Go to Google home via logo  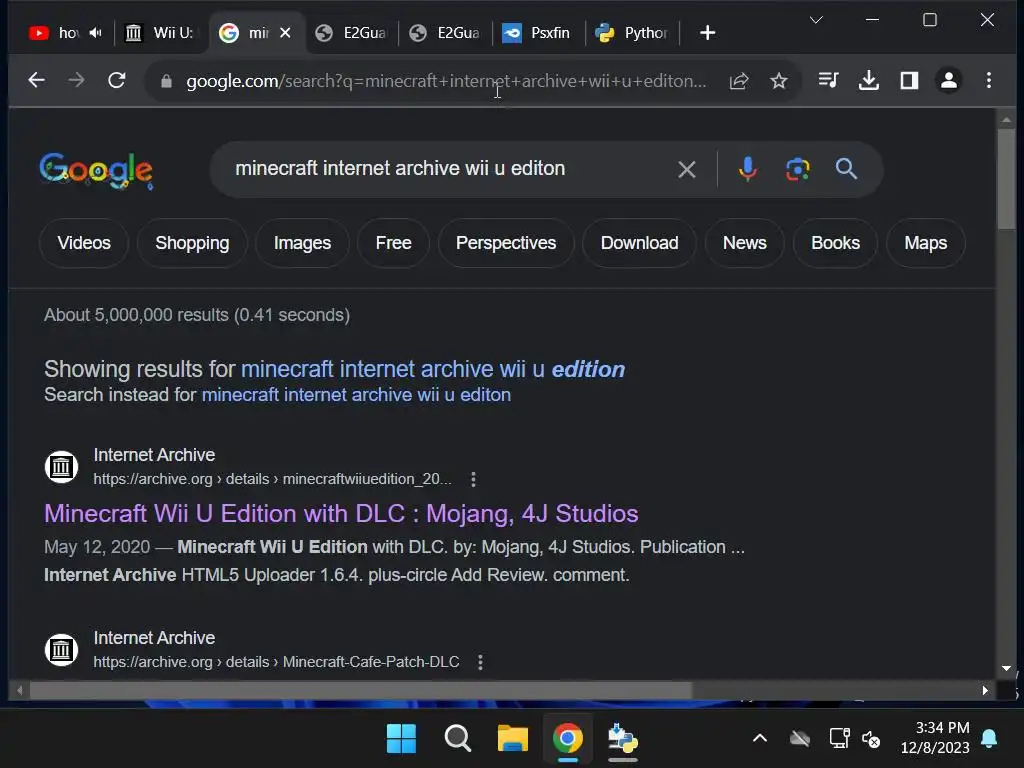(x=96, y=170)
